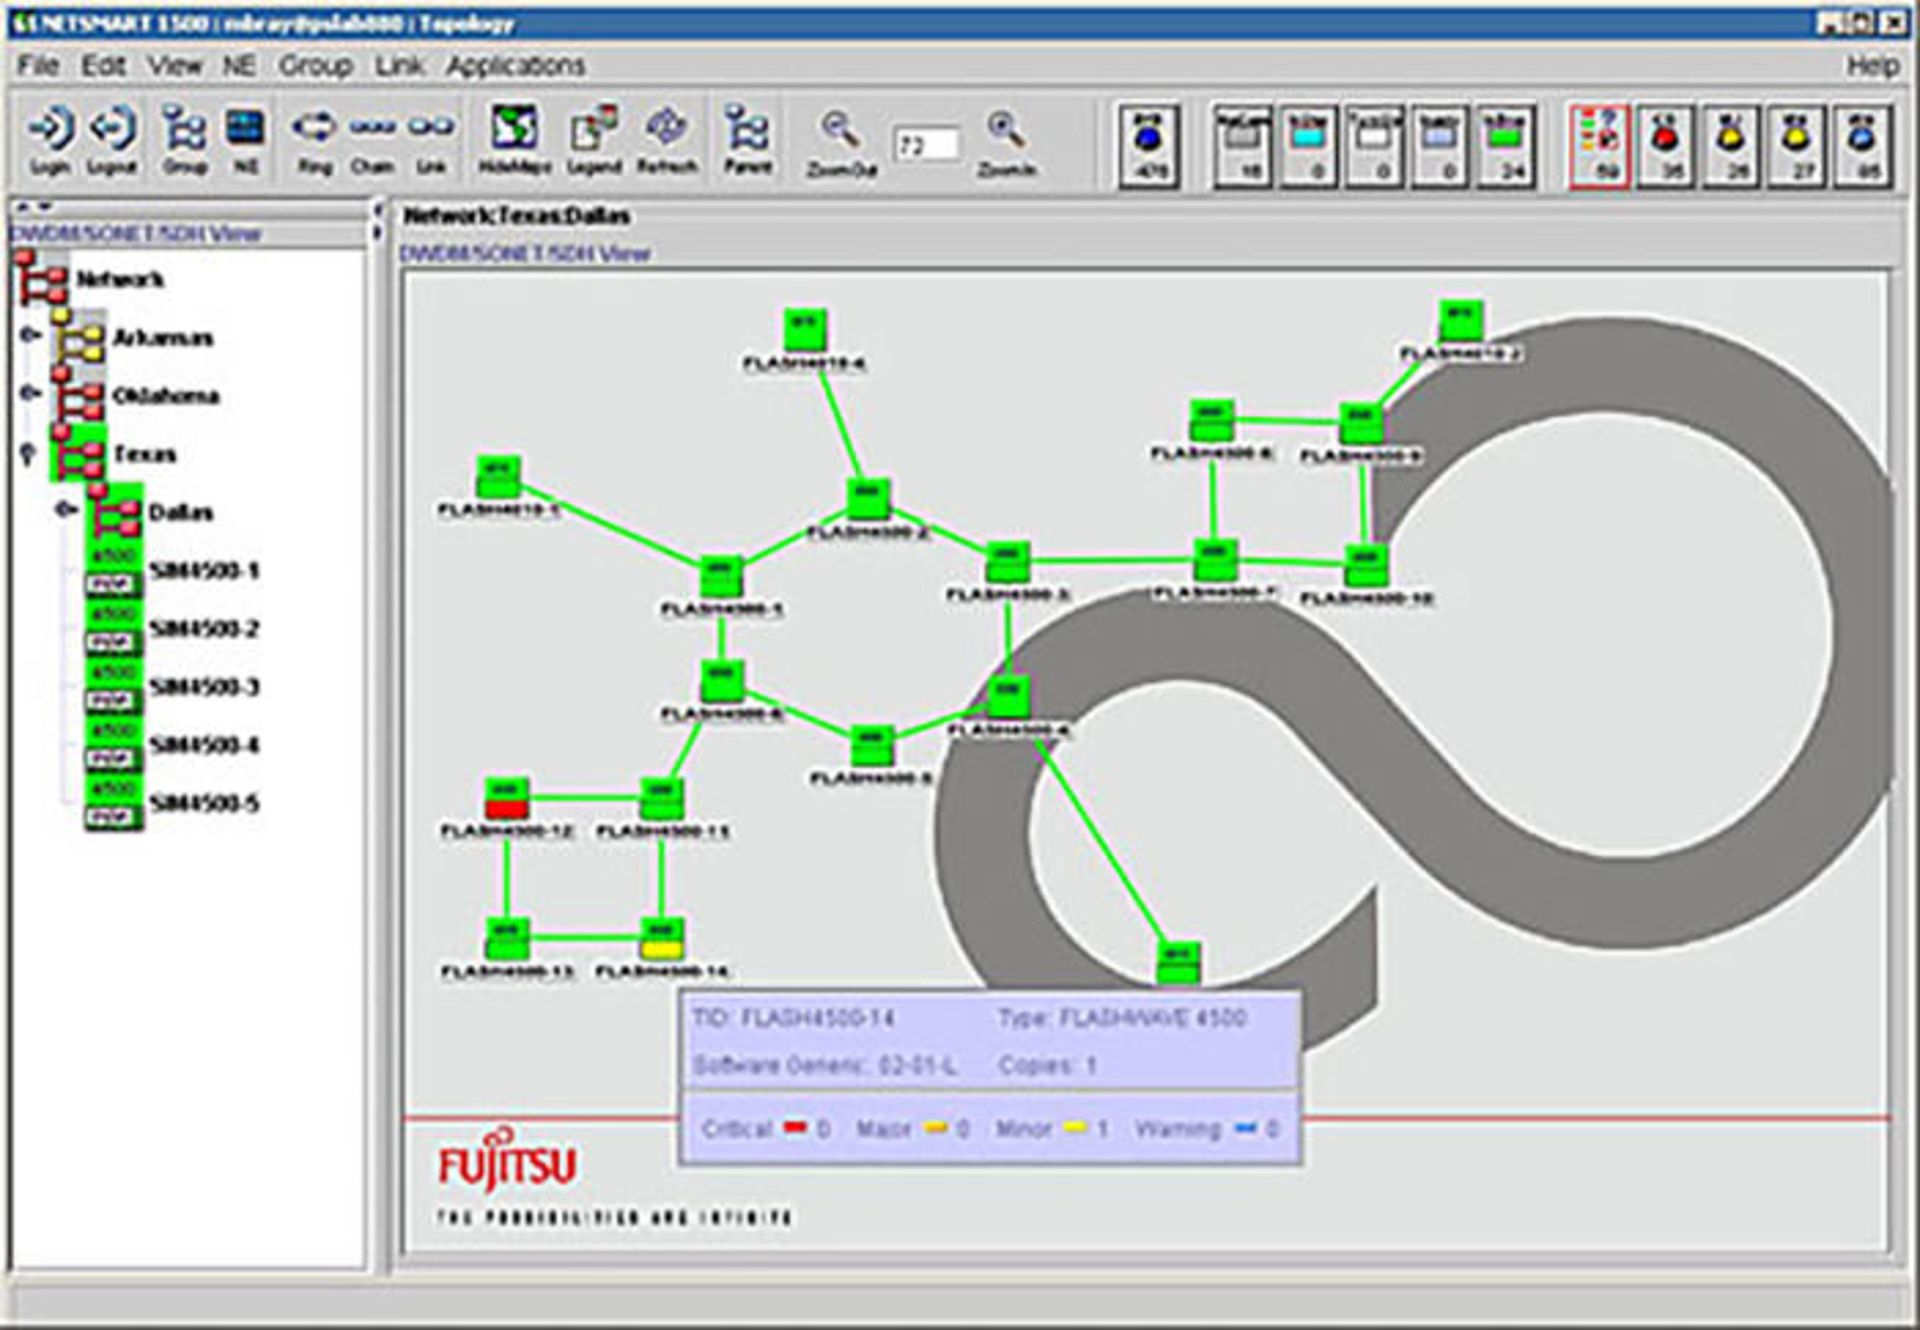The height and width of the screenshot is (1330, 1920).
Task: Select SIM4500-4 in the tree
Action: coord(204,744)
